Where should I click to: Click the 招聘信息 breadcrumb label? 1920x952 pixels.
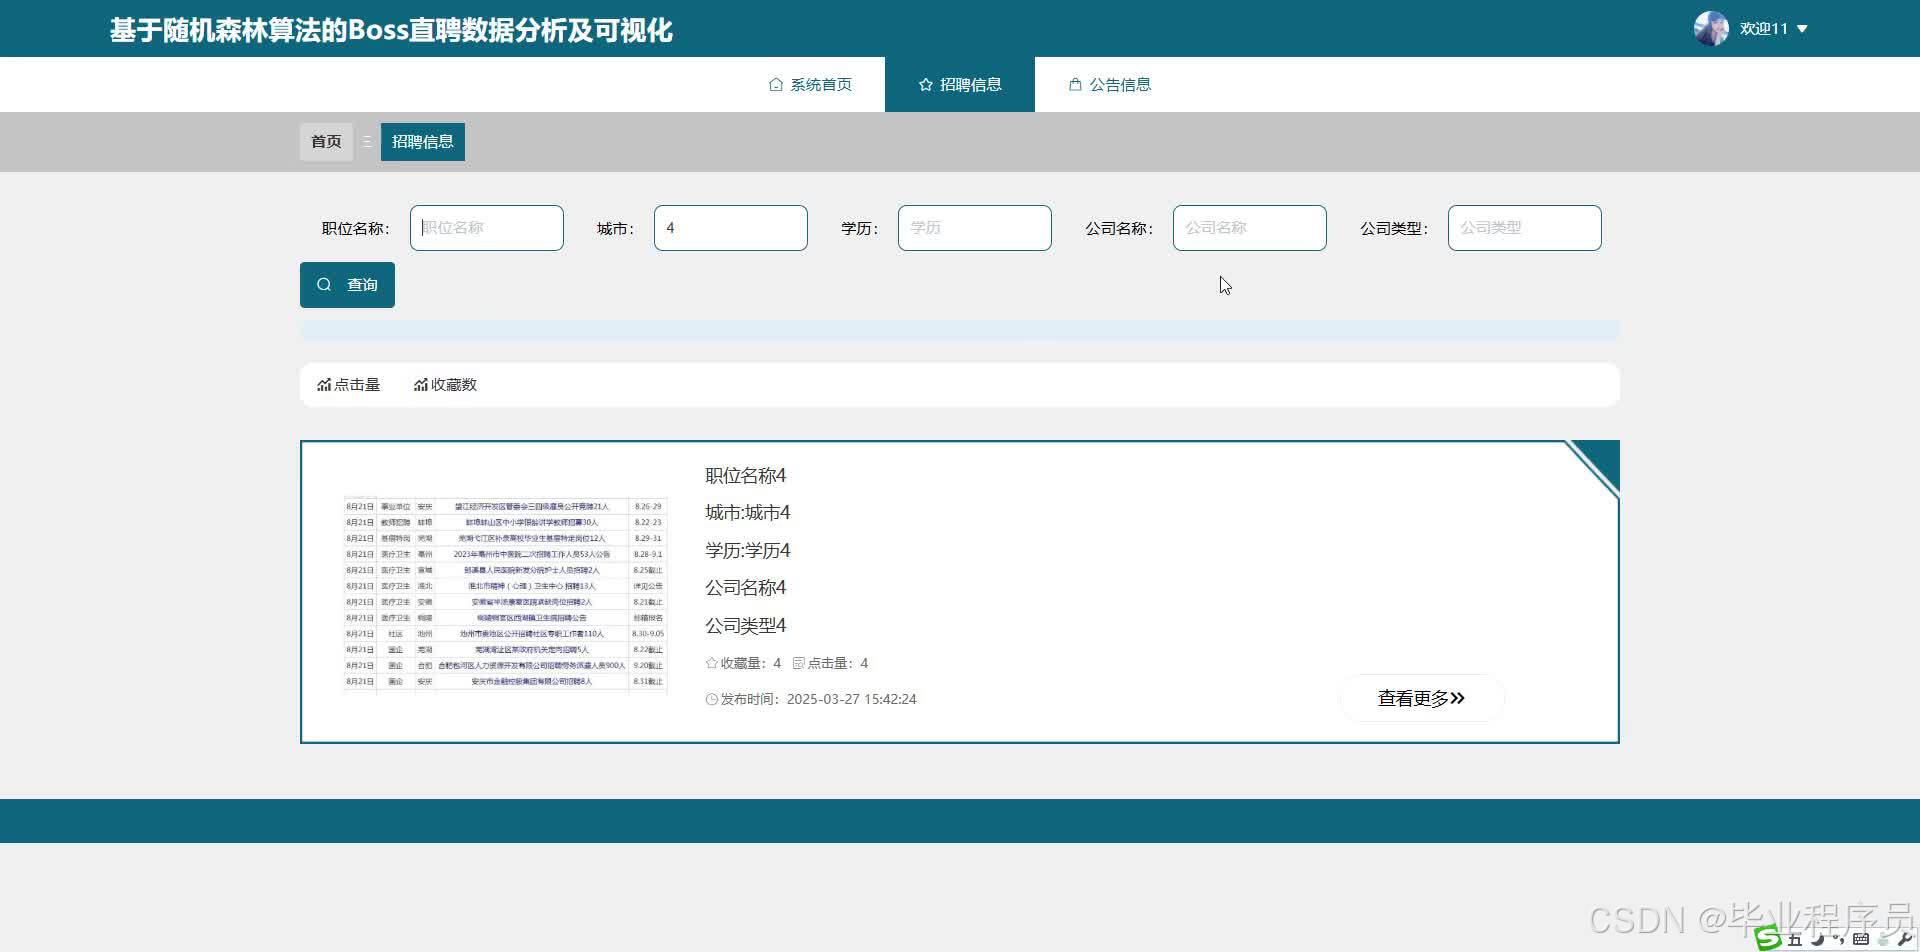pyautogui.click(x=423, y=142)
